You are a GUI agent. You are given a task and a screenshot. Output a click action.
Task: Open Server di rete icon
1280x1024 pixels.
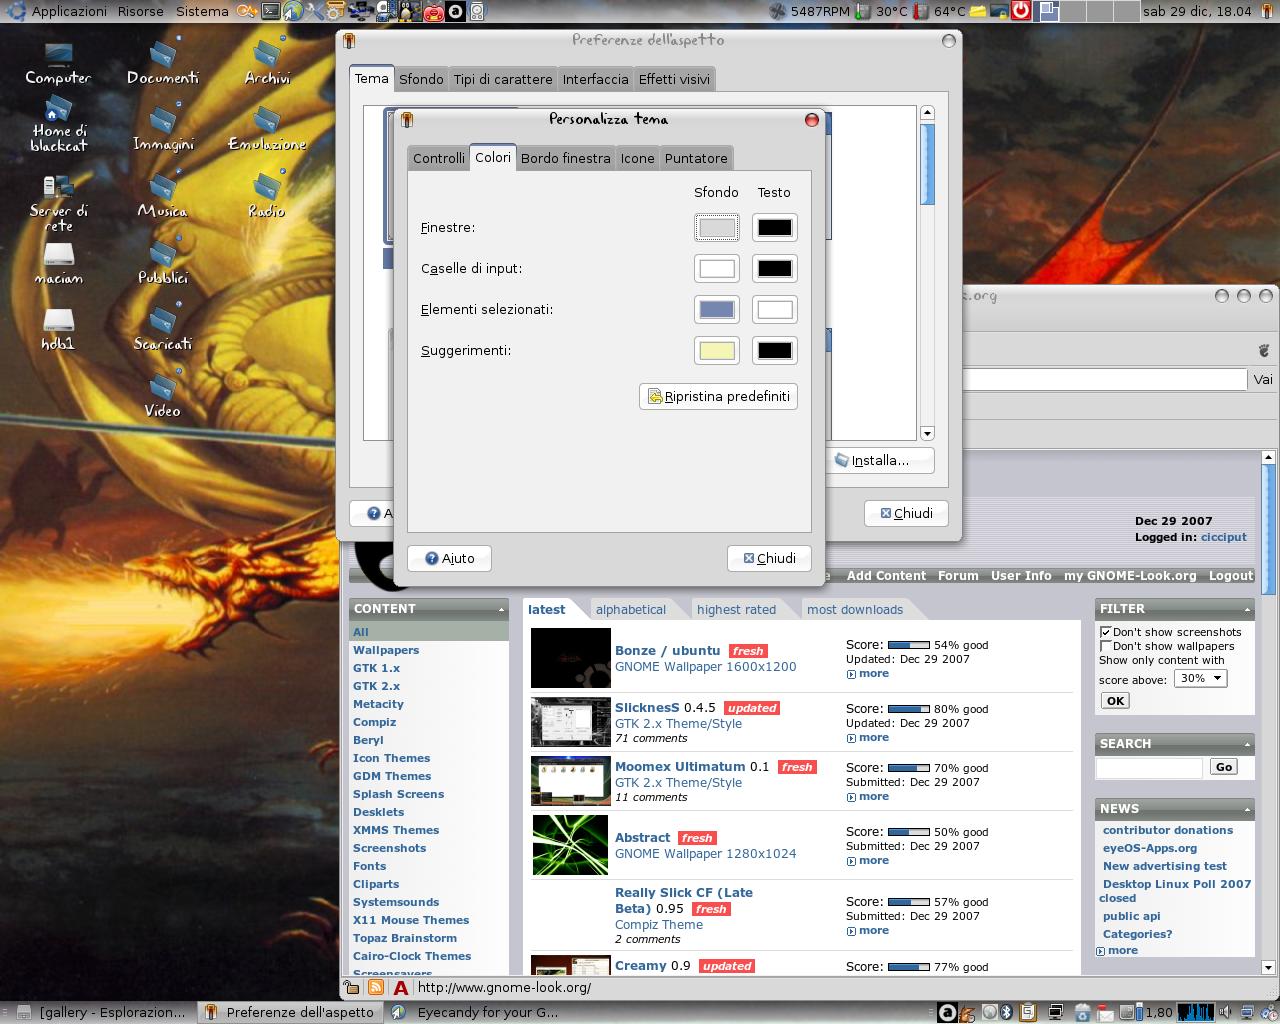pos(58,203)
